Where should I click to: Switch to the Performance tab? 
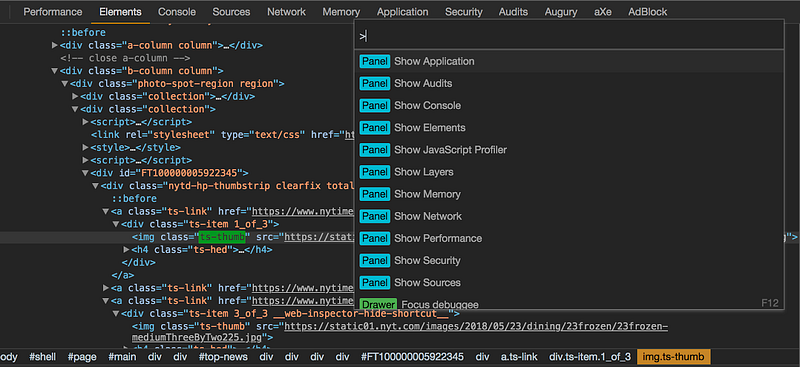point(53,12)
